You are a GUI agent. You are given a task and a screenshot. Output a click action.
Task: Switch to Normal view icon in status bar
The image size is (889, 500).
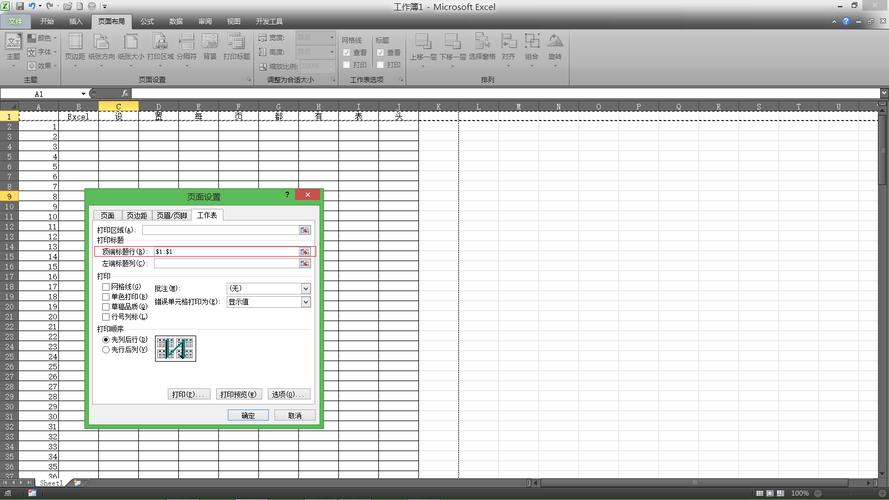point(760,493)
